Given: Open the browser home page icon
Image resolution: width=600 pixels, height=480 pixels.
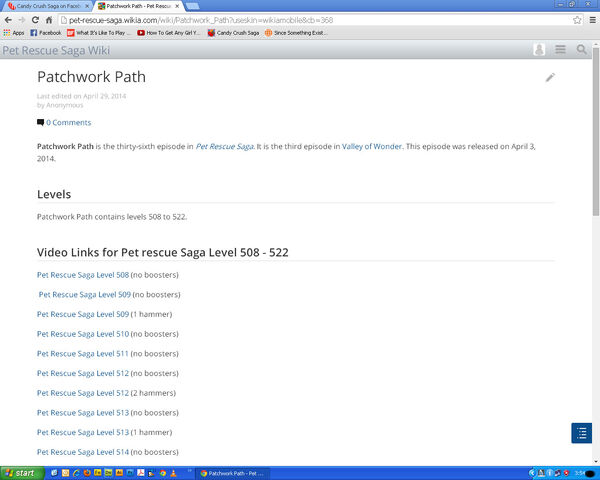Looking at the screenshot, I should [x=49, y=20].
